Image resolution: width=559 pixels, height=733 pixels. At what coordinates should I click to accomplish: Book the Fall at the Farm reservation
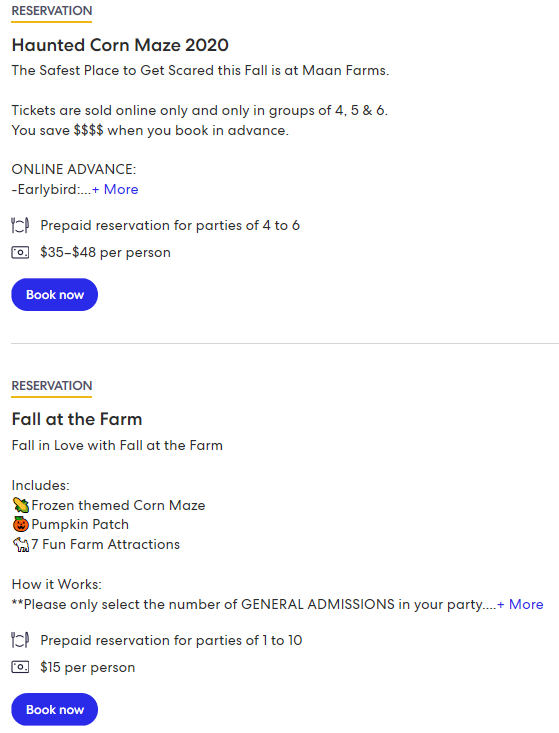[x=55, y=710]
